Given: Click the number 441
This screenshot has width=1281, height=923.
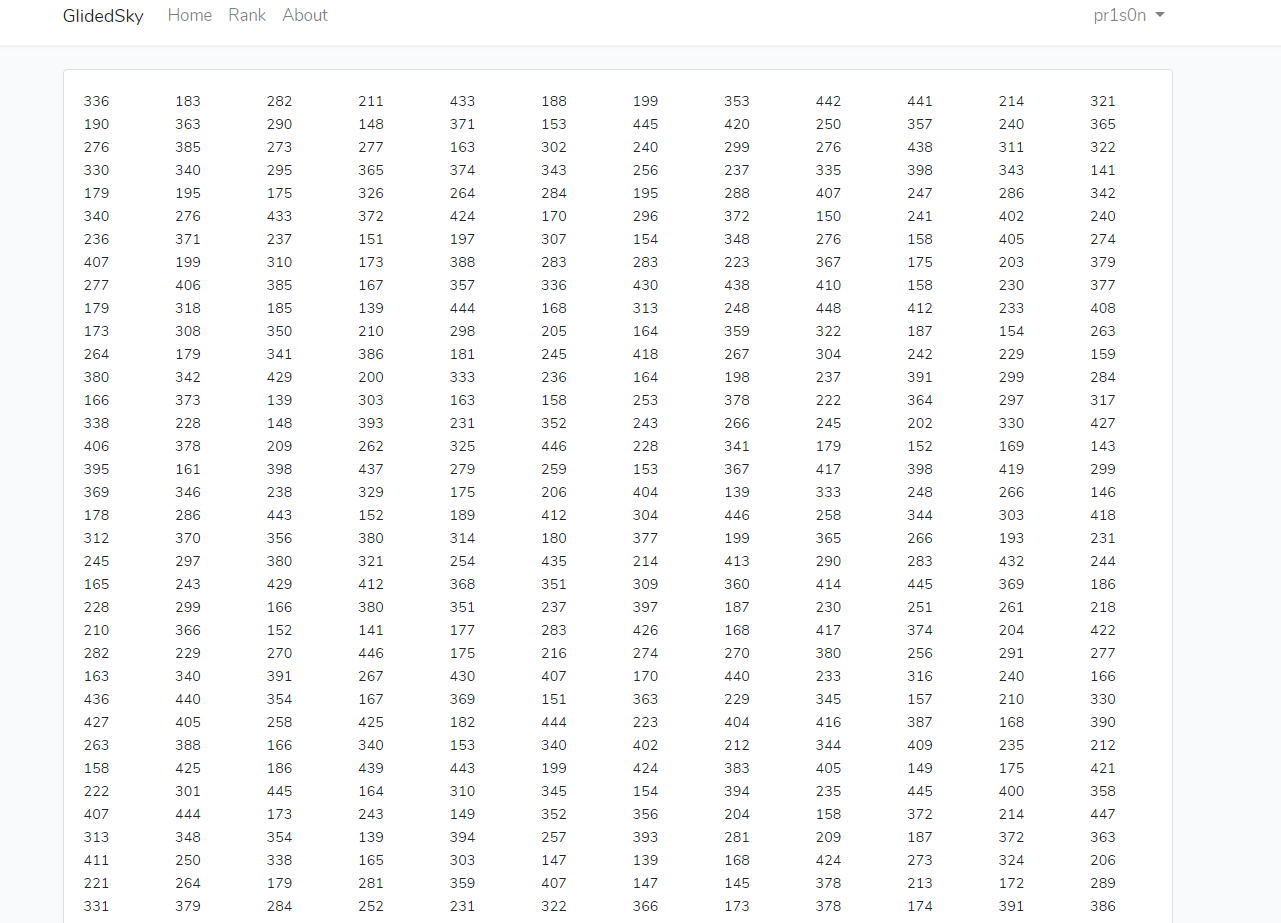Looking at the screenshot, I should coord(920,101).
